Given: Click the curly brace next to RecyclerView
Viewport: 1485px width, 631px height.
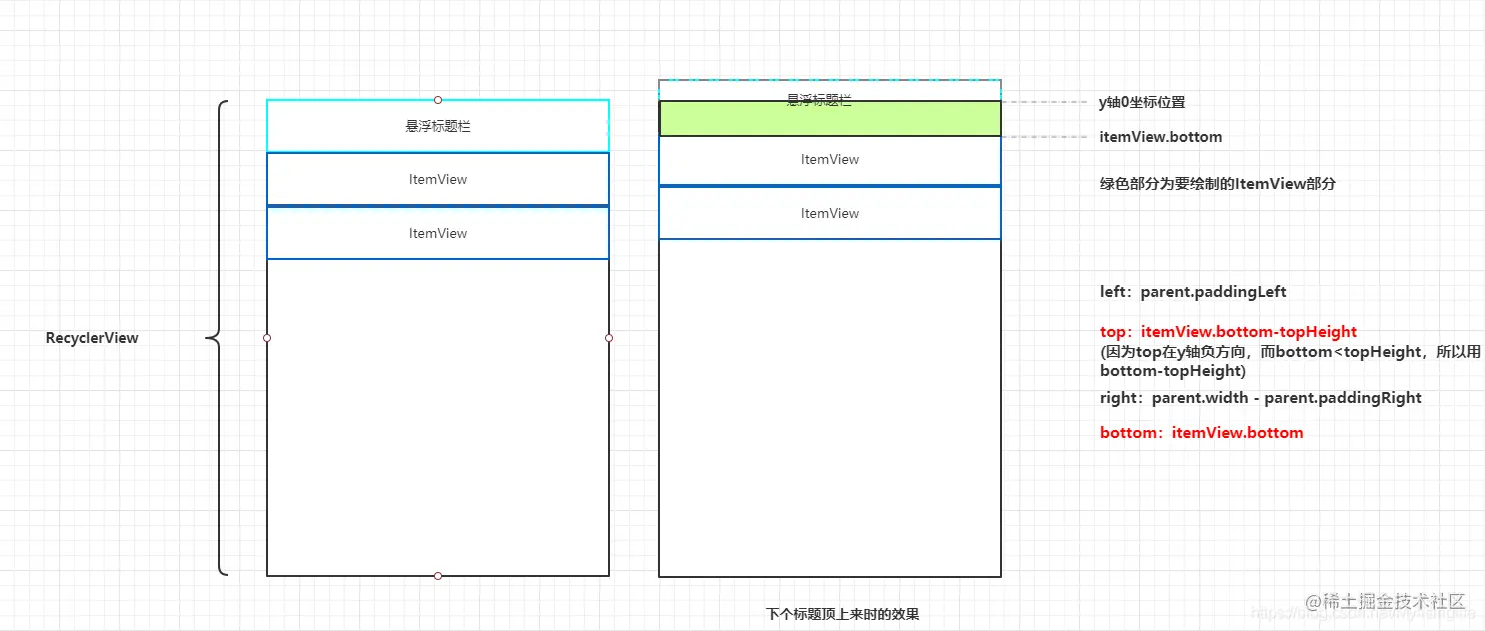Looking at the screenshot, I should click(x=217, y=338).
